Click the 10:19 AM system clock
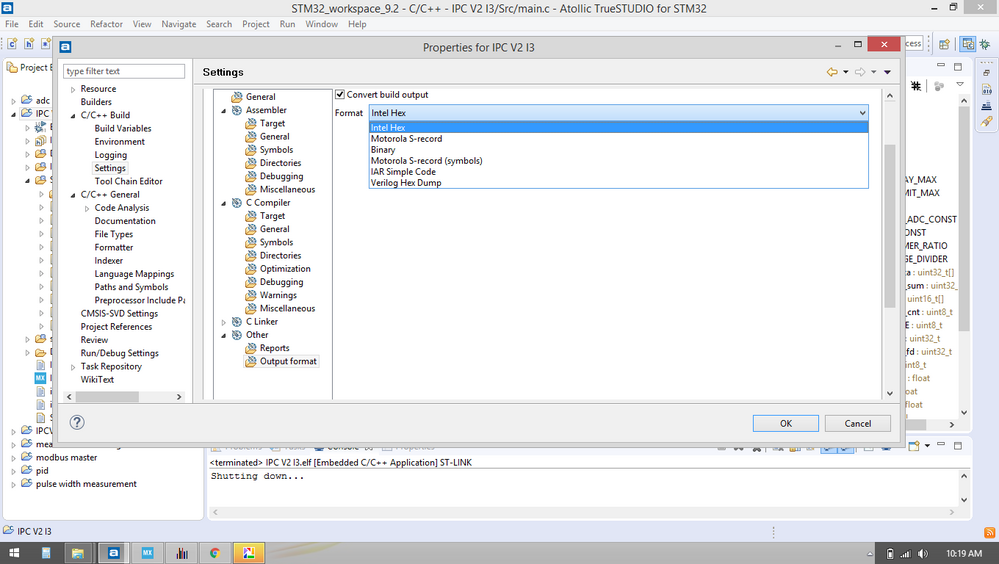999x564 pixels. pos(963,554)
